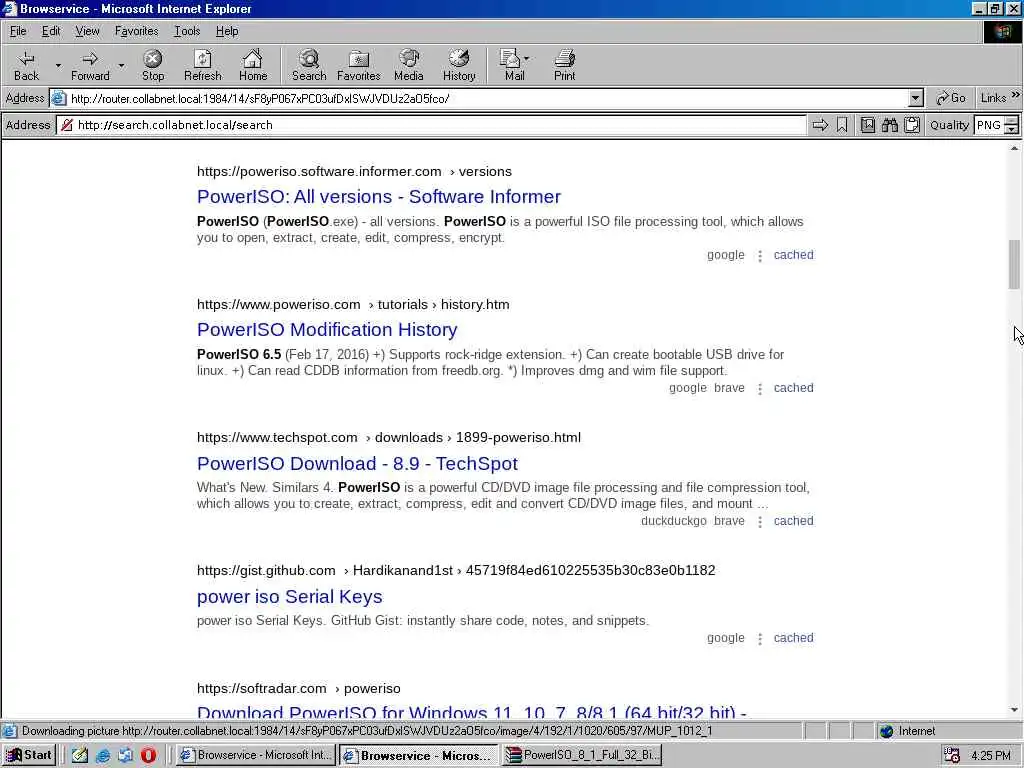This screenshot has width=1024, height=768.
Task: Open the Media pane
Action: point(409,65)
